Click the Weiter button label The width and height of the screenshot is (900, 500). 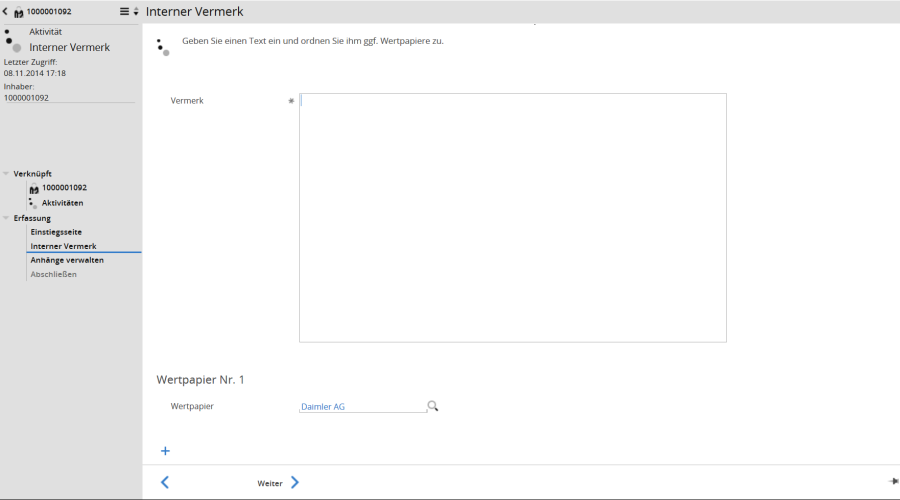[269, 483]
